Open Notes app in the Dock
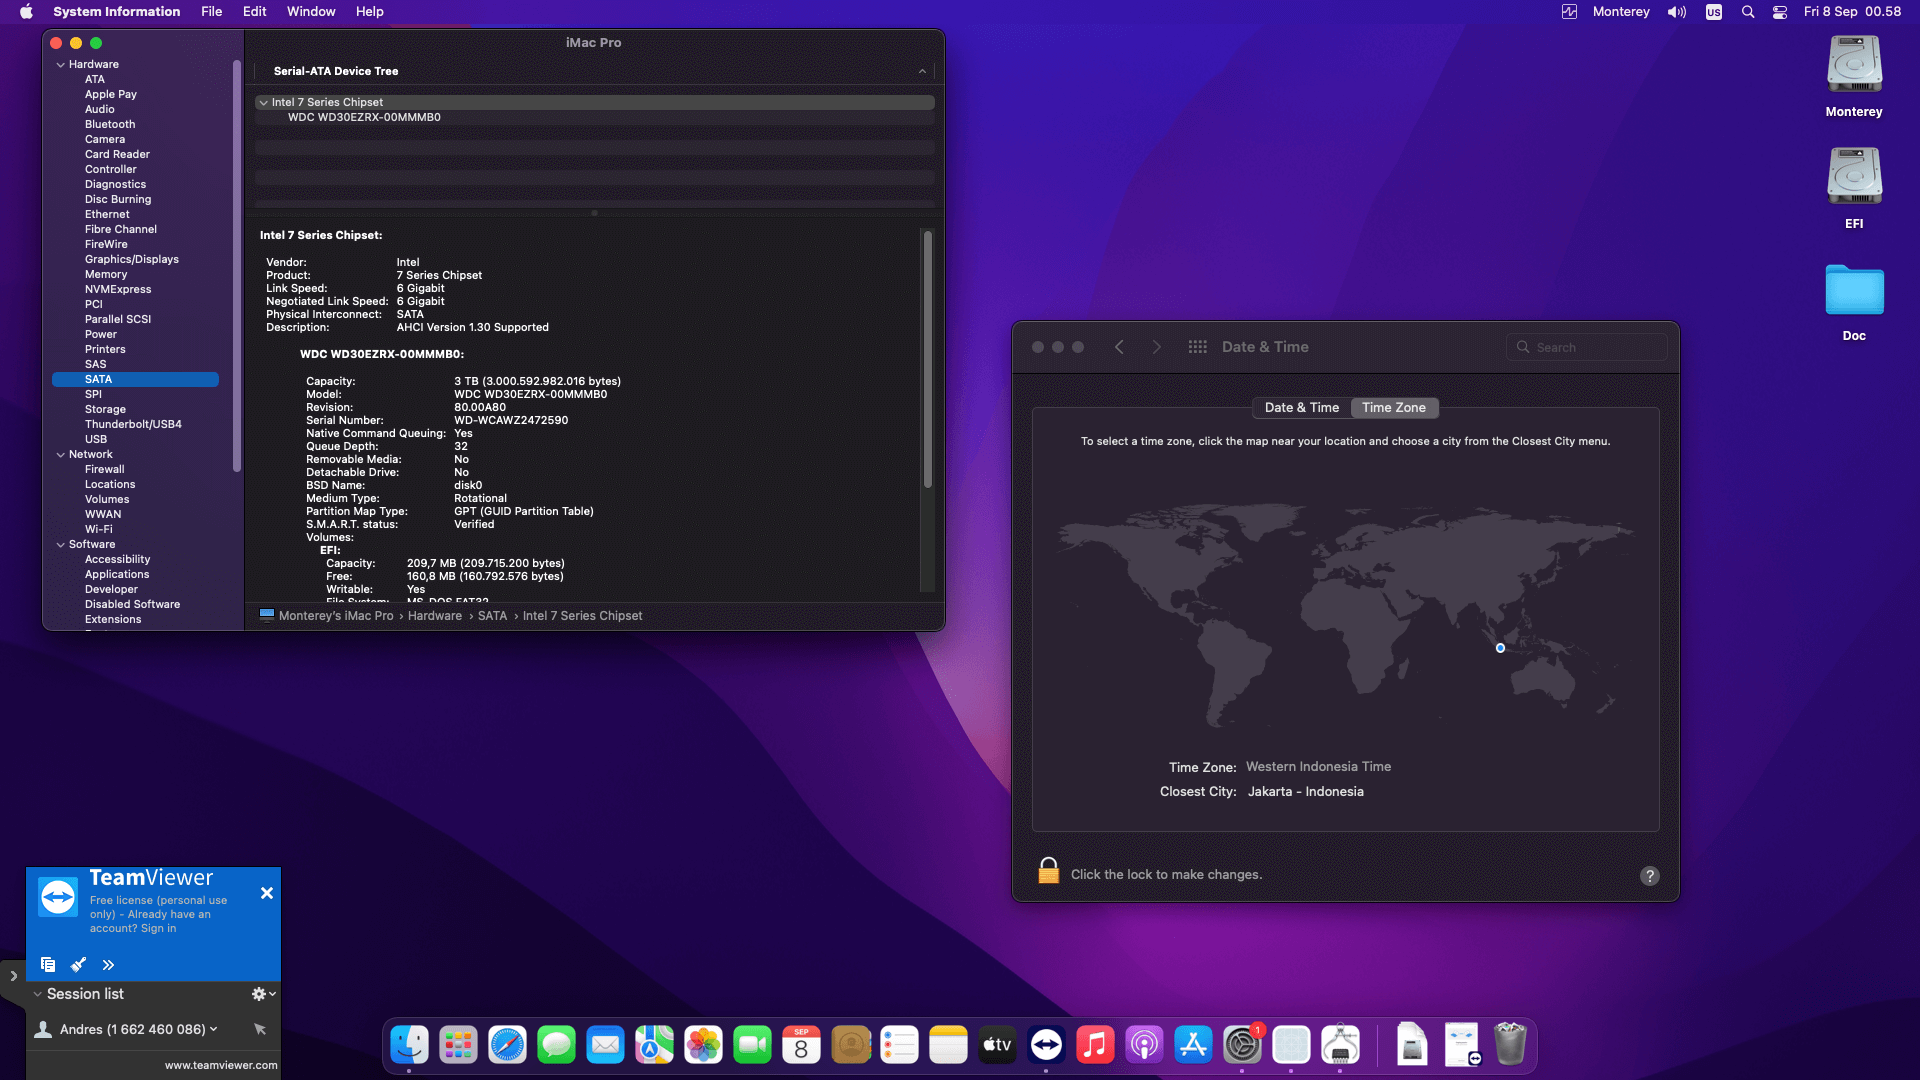 tap(948, 1045)
